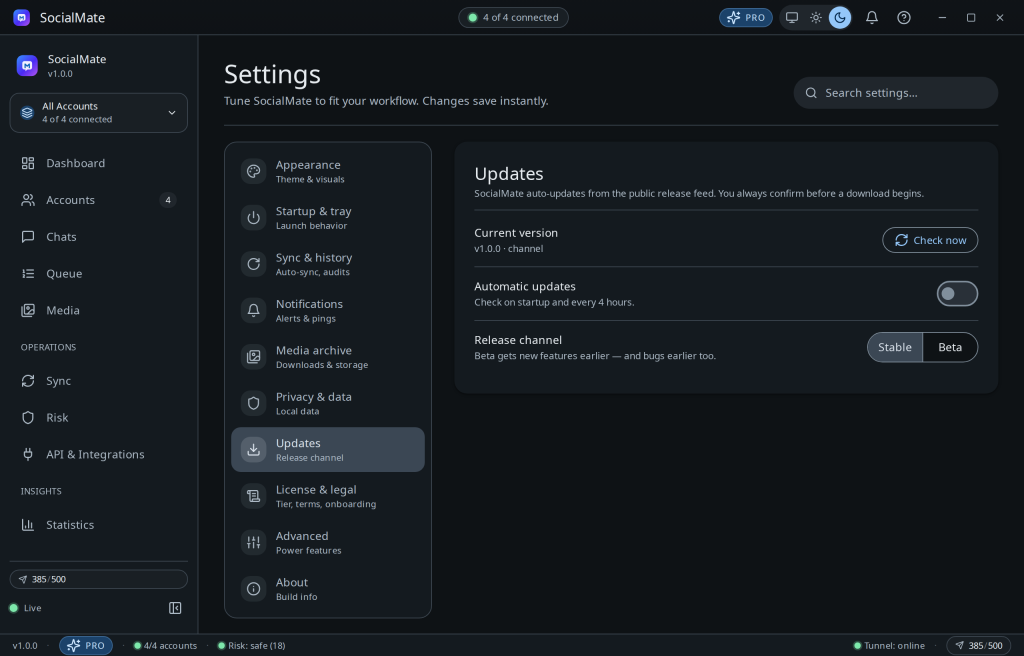
Task: Click v1.0.0 in status bar
Action: [25, 646]
